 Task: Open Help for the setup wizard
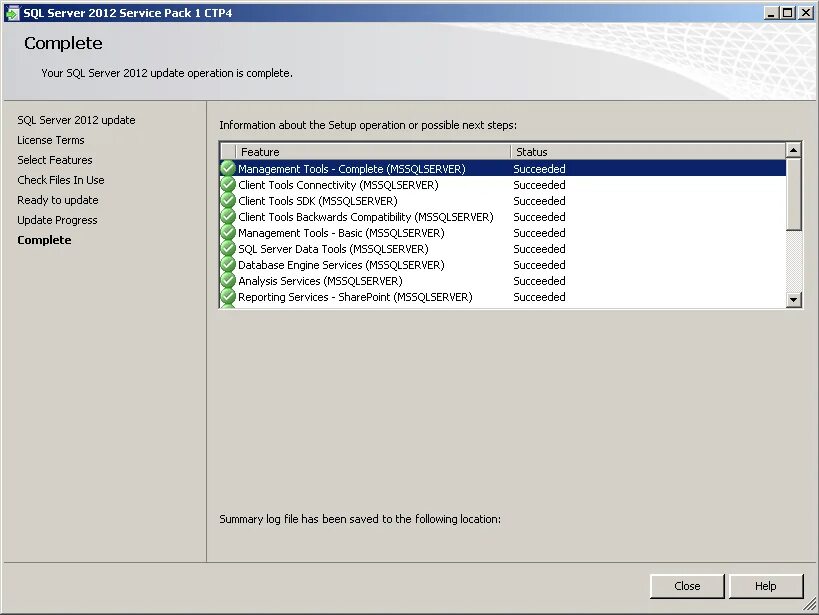(766, 586)
